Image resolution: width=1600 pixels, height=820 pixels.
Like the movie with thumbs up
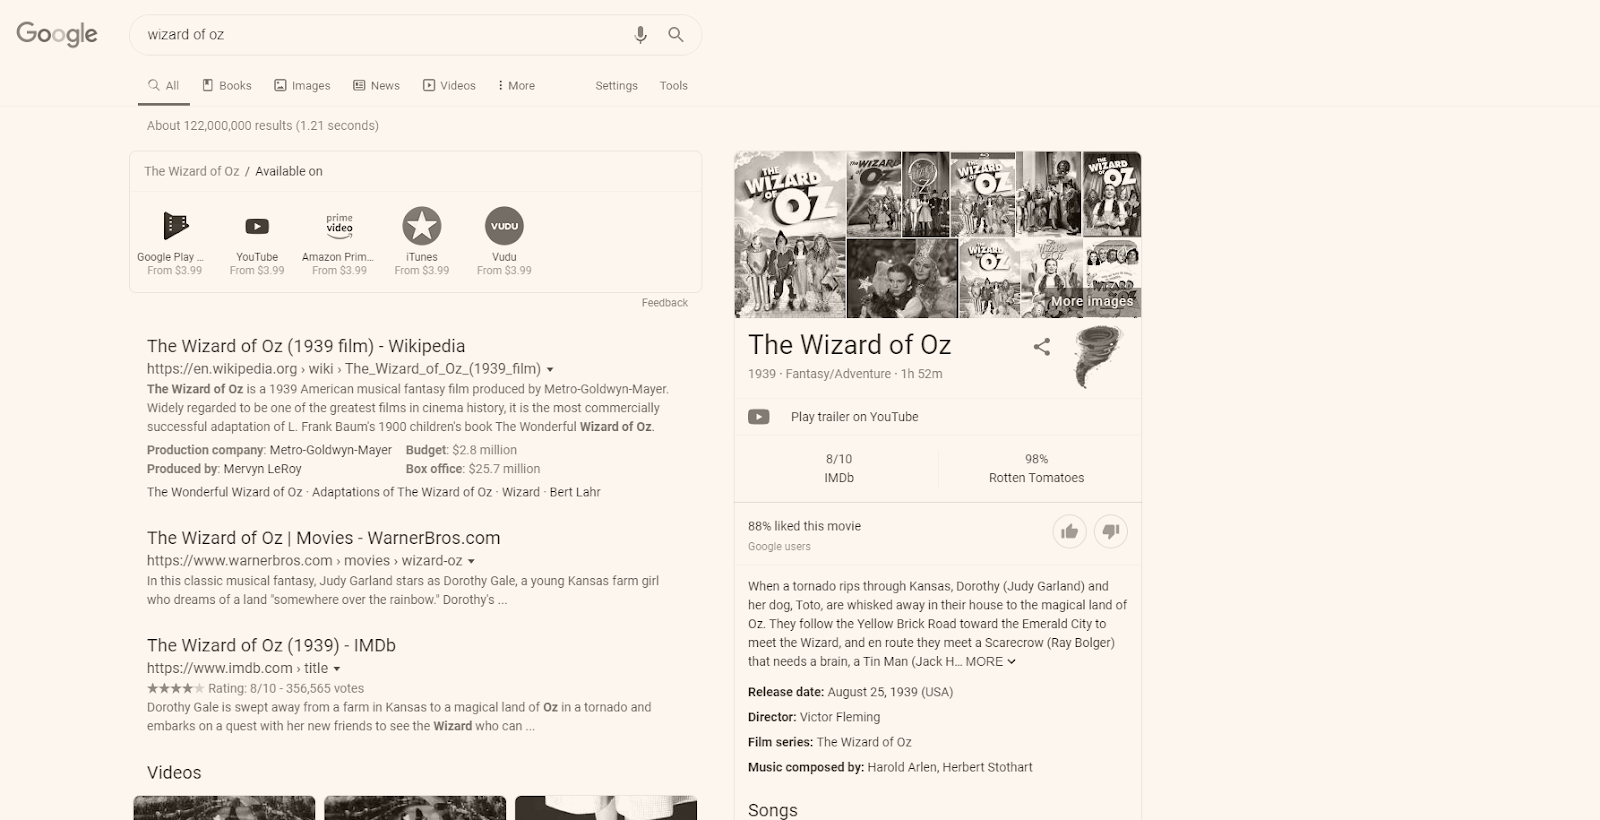click(1070, 531)
